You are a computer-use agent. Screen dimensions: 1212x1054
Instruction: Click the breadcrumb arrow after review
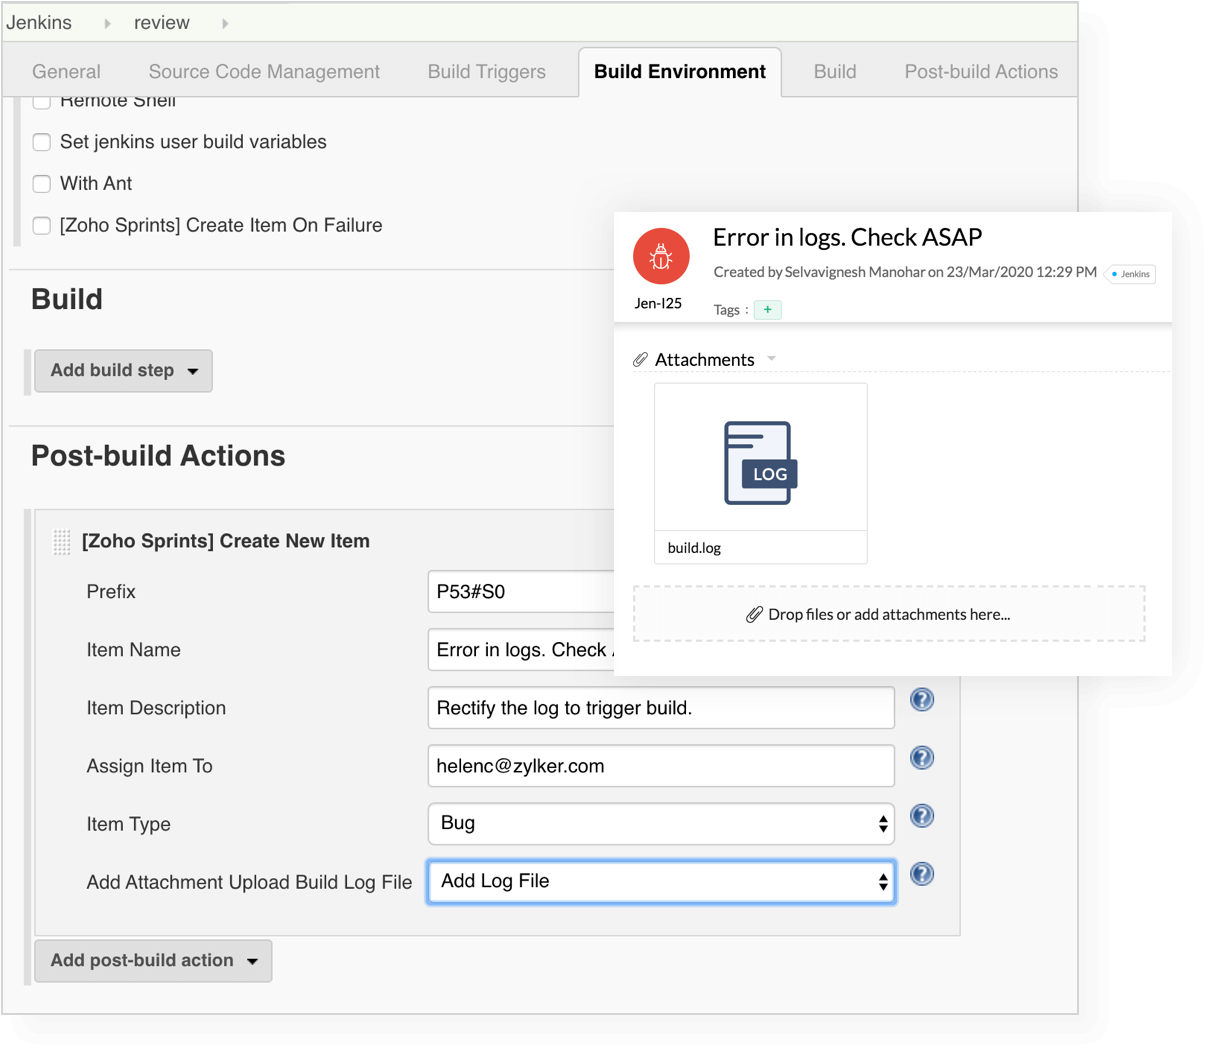225,23
